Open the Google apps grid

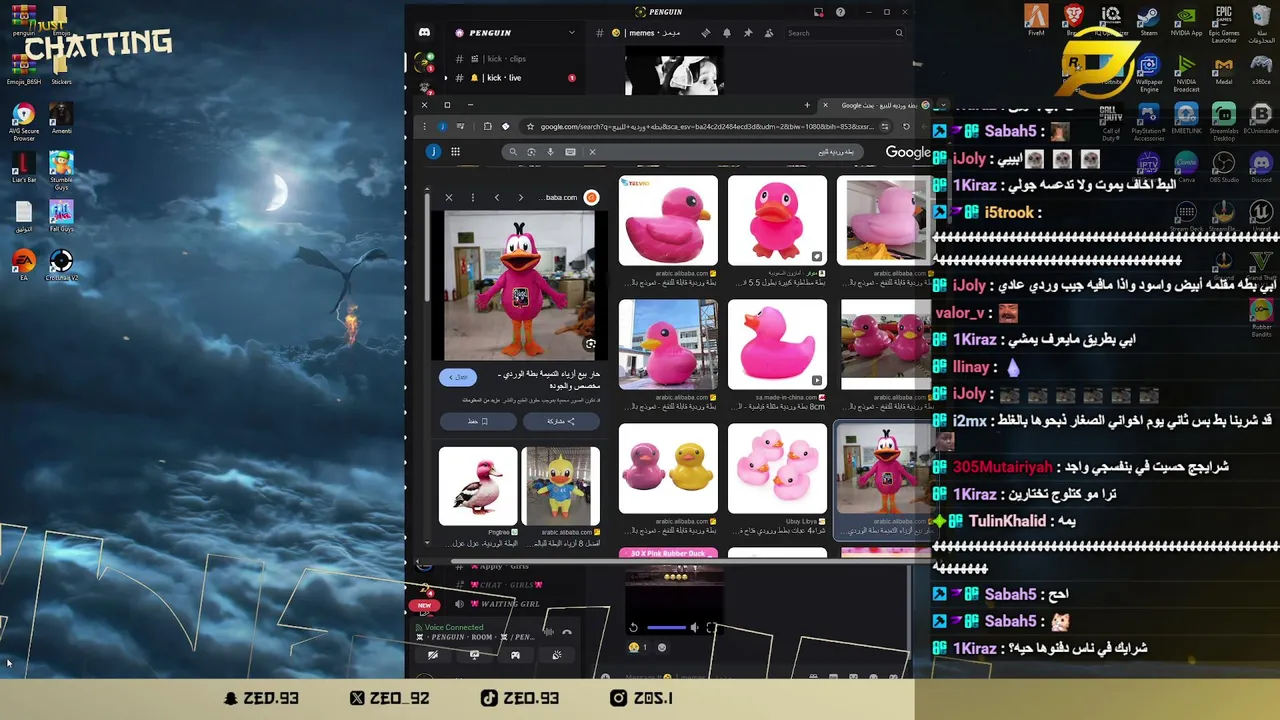pos(455,152)
